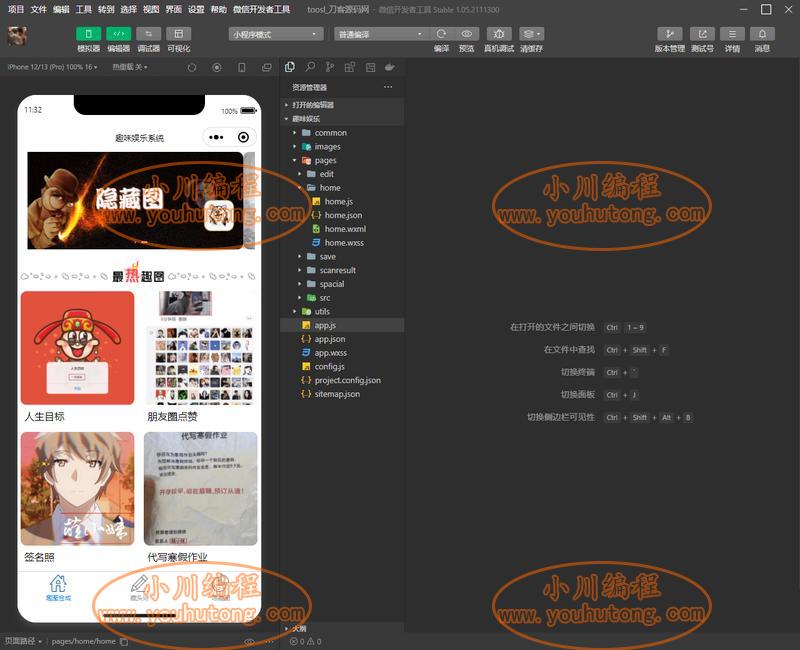Expand the common folder
800x650 pixels.
[x=342, y=133]
